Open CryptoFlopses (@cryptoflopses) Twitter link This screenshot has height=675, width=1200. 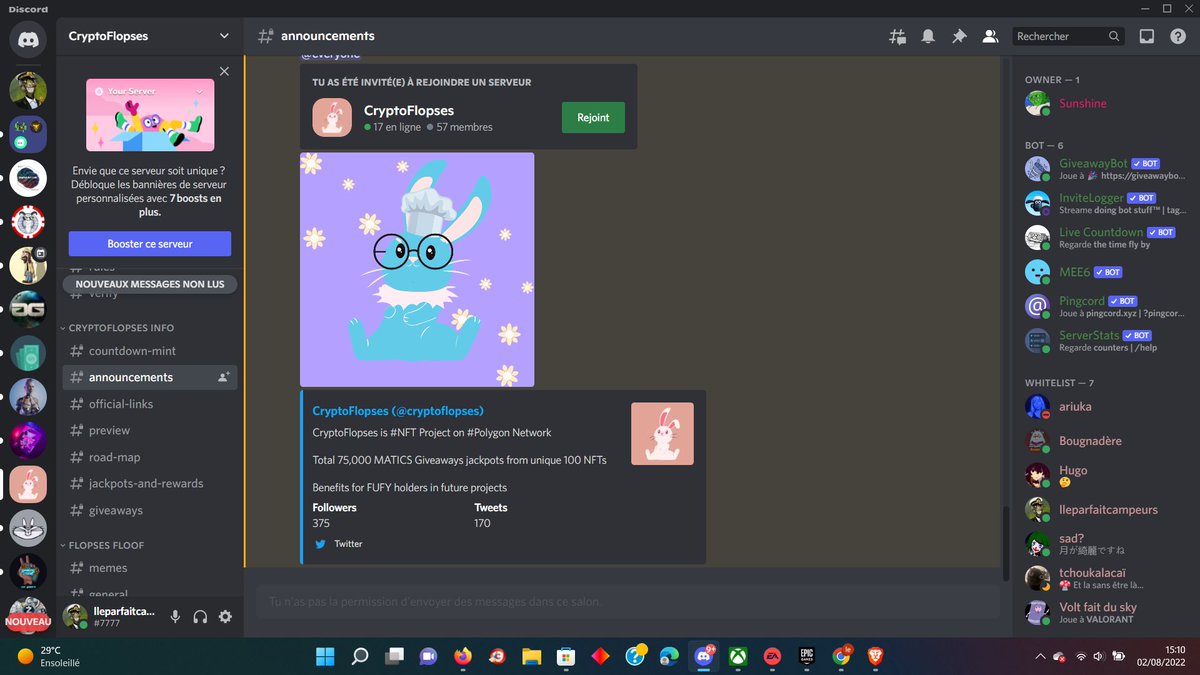[398, 411]
